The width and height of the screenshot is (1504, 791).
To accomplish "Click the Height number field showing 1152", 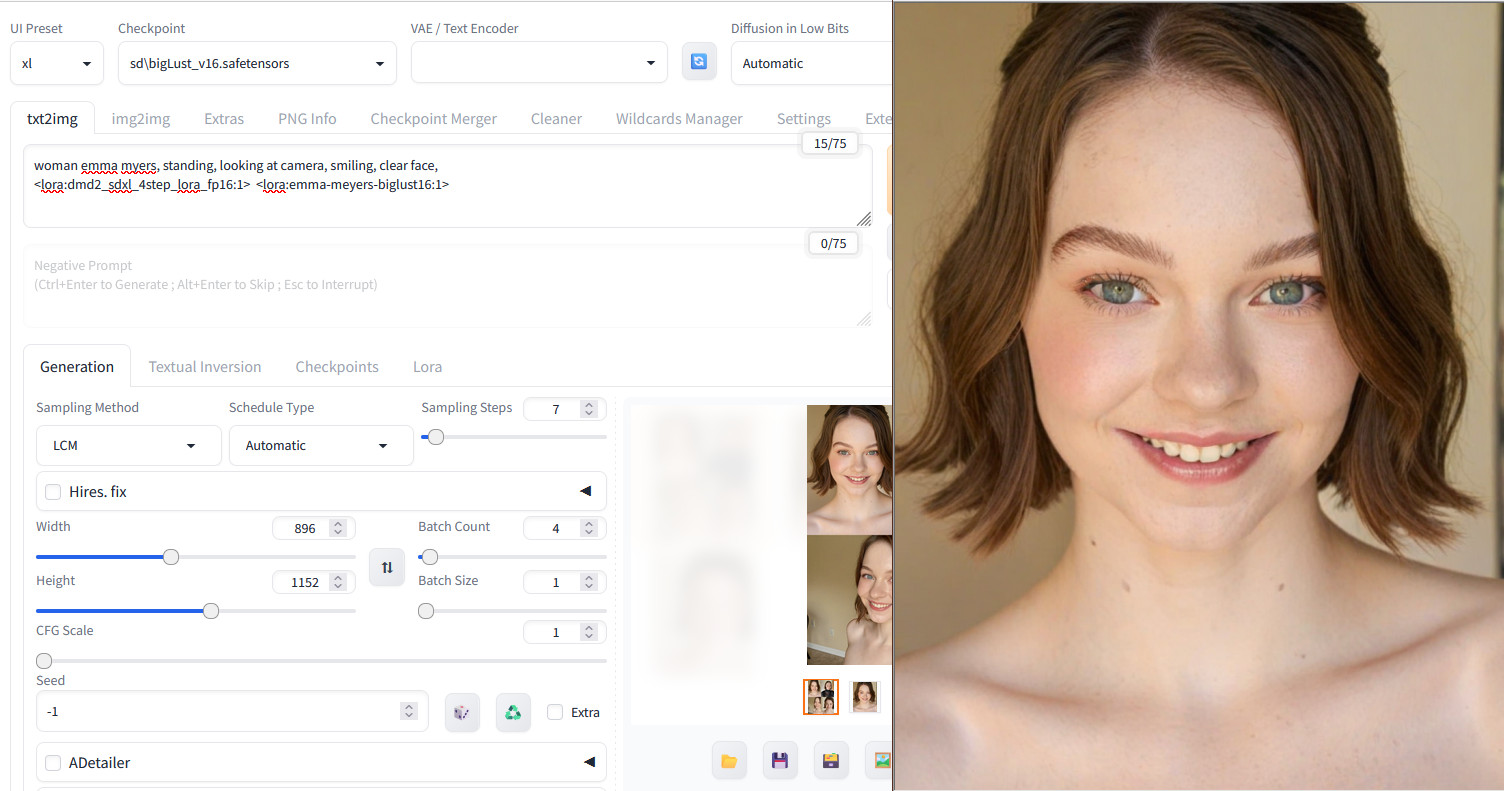I will pos(314,582).
